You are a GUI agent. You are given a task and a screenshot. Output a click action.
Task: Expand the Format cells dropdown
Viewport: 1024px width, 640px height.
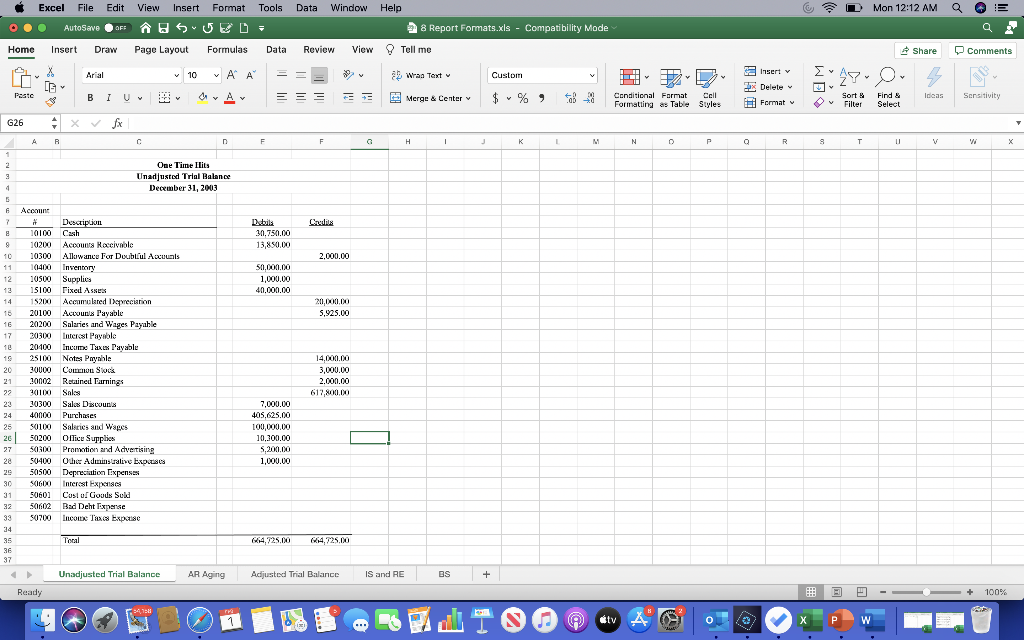tap(792, 103)
